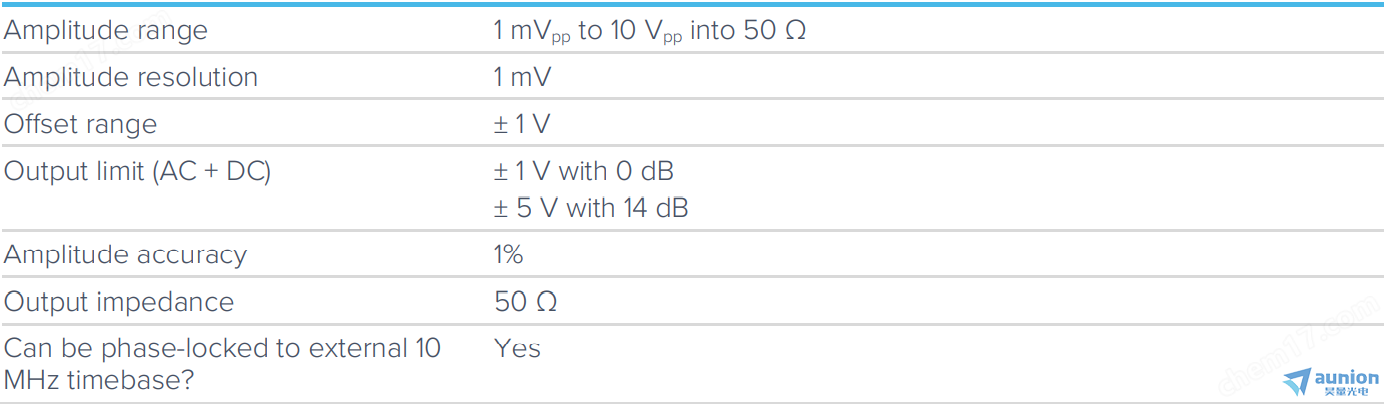Image resolution: width=1391 pixels, height=407 pixels.
Task: Click the ± 5 V with 14 dB line
Action: tap(591, 208)
